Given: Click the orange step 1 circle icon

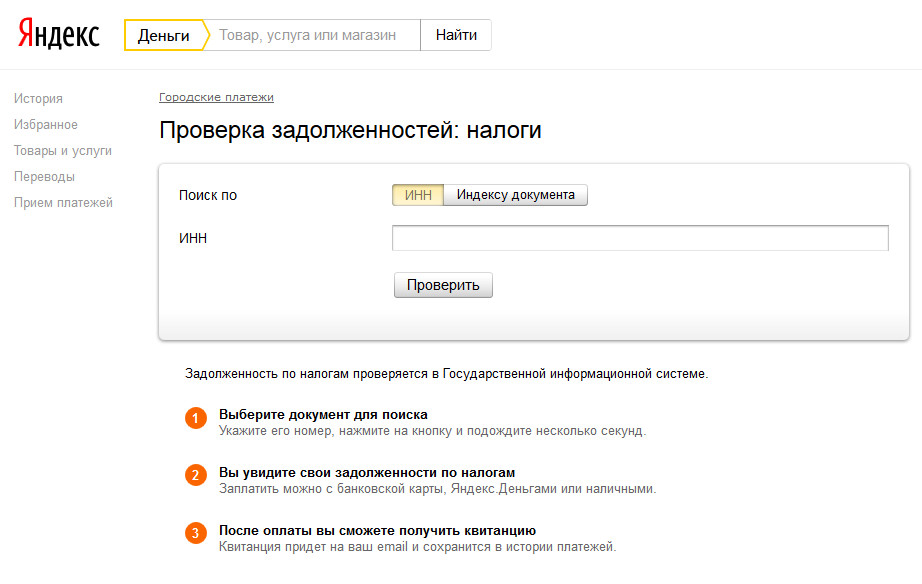Looking at the screenshot, I should coord(196,418).
